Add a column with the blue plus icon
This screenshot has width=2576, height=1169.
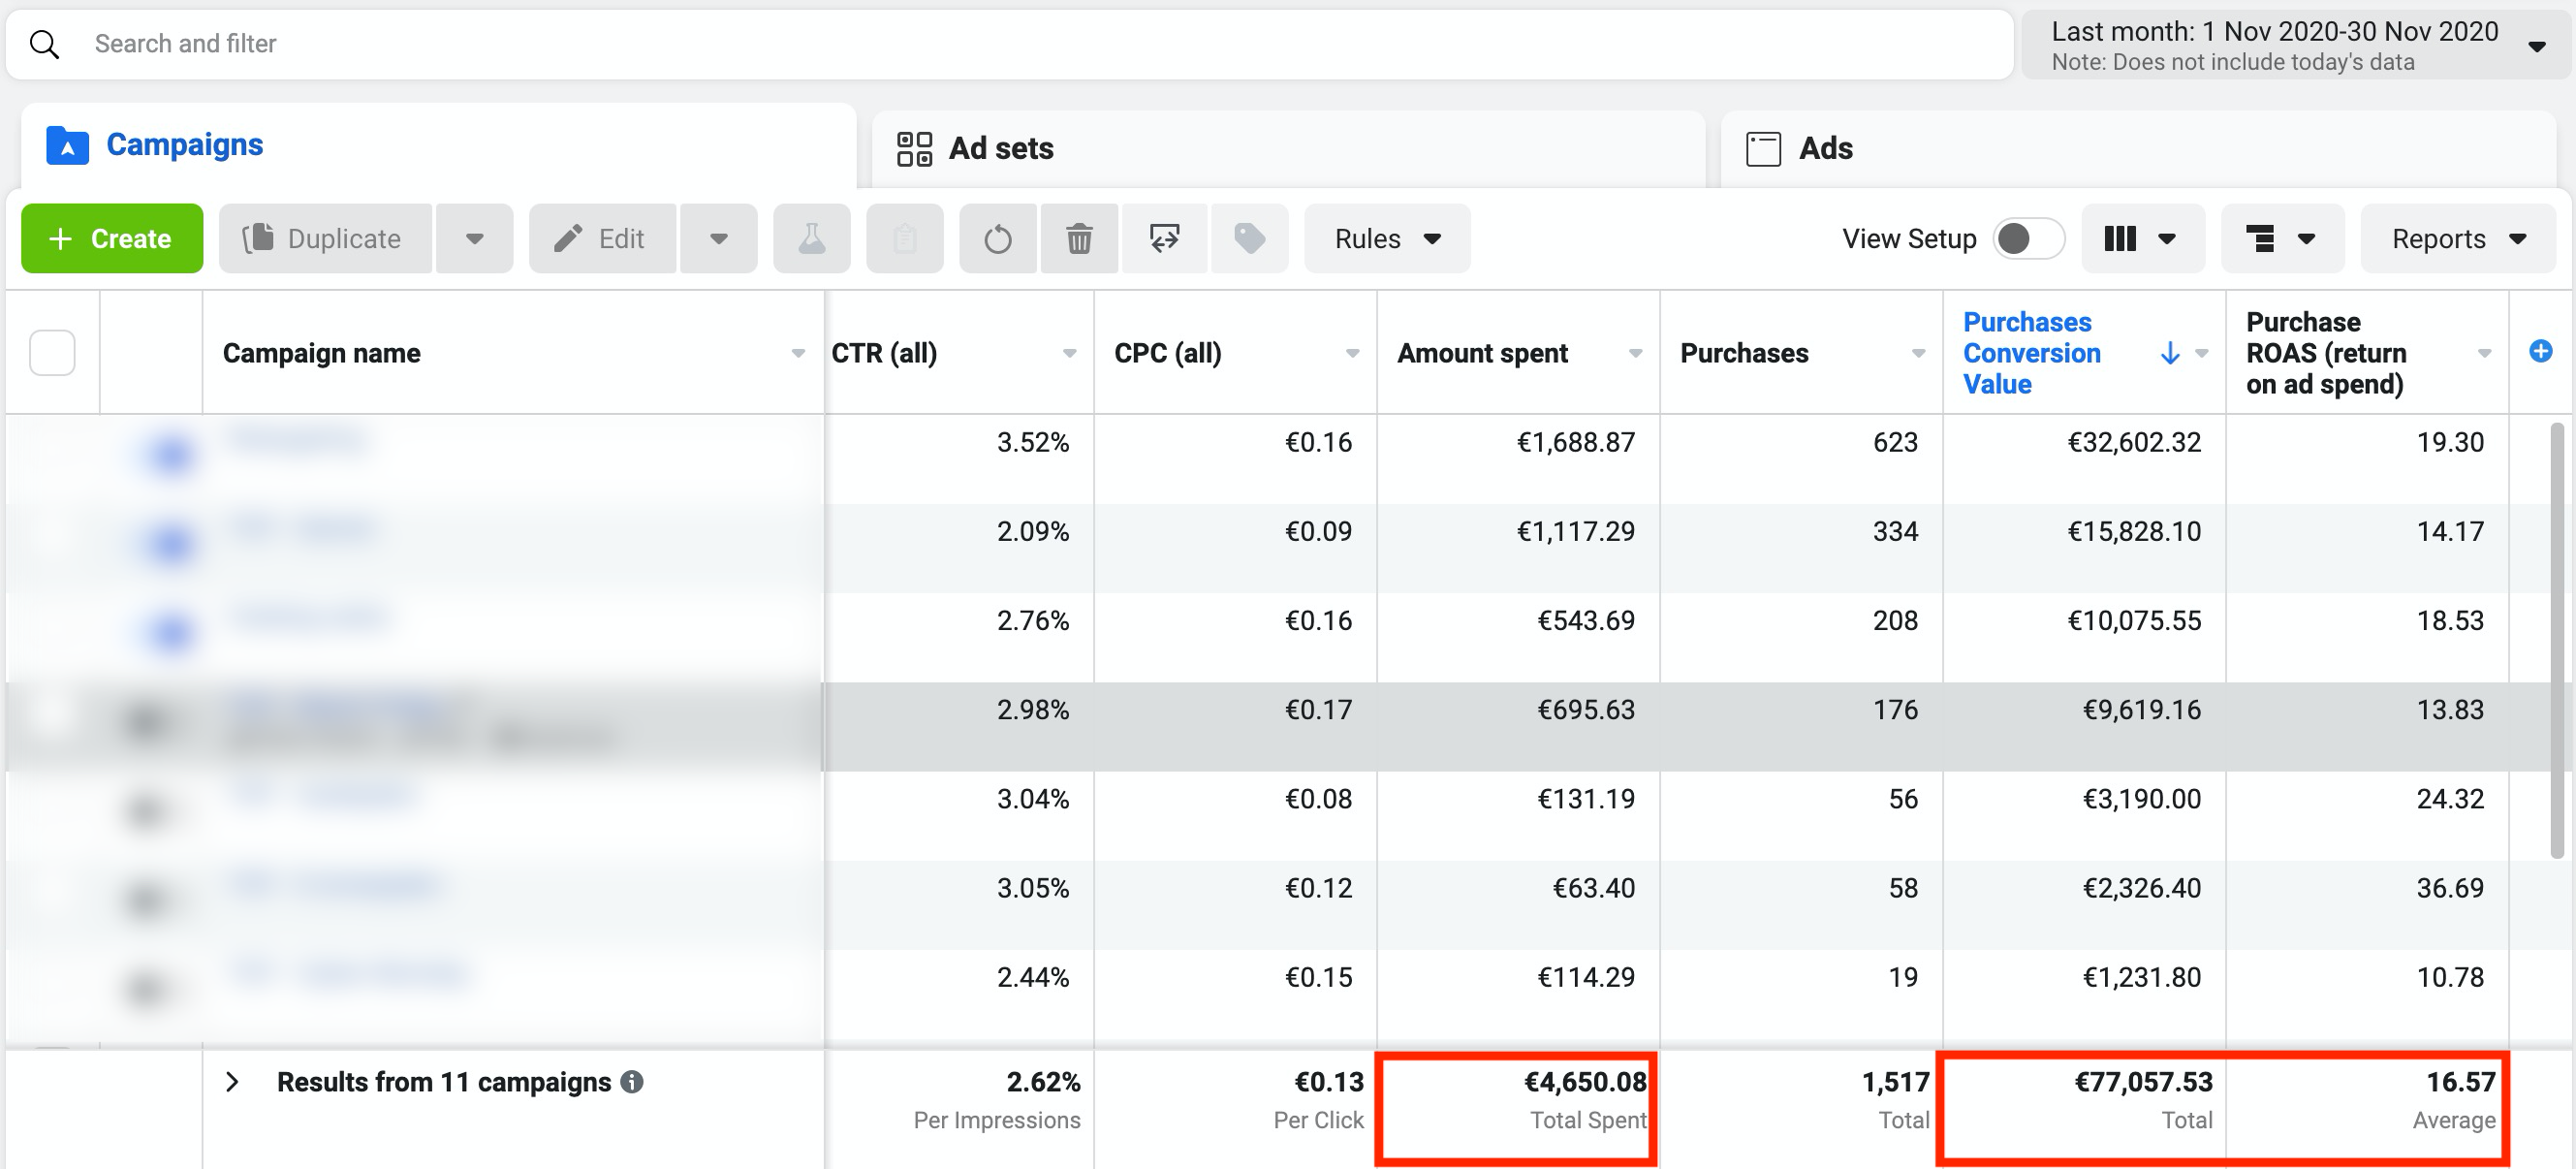(2540, 351)
